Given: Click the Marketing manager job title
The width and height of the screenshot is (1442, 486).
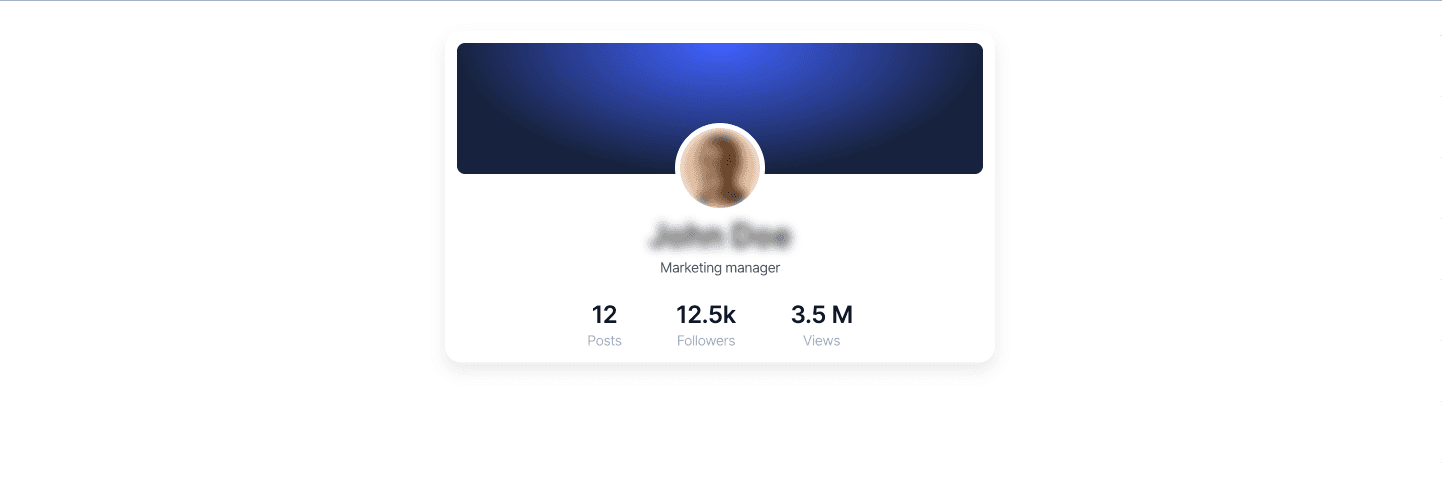Looking at the screenshot, I should 720,268.
